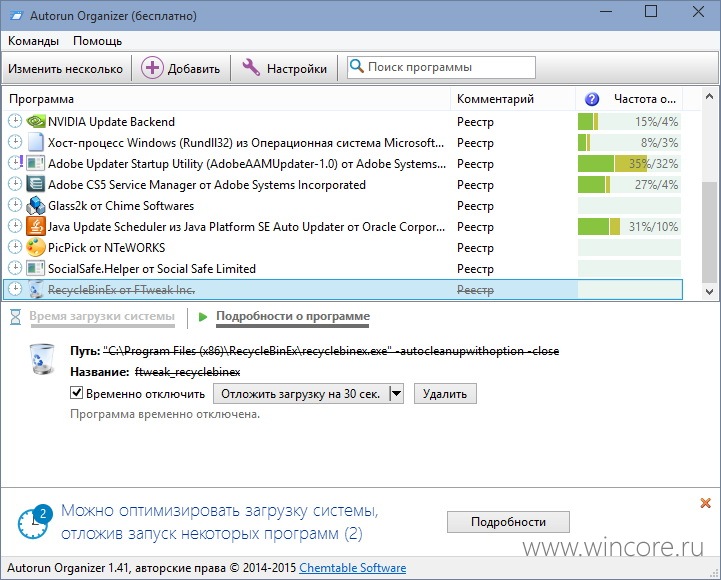
Task: Click the Adobe Updater Startup Utility icon
Action: (x=35, y=163)
